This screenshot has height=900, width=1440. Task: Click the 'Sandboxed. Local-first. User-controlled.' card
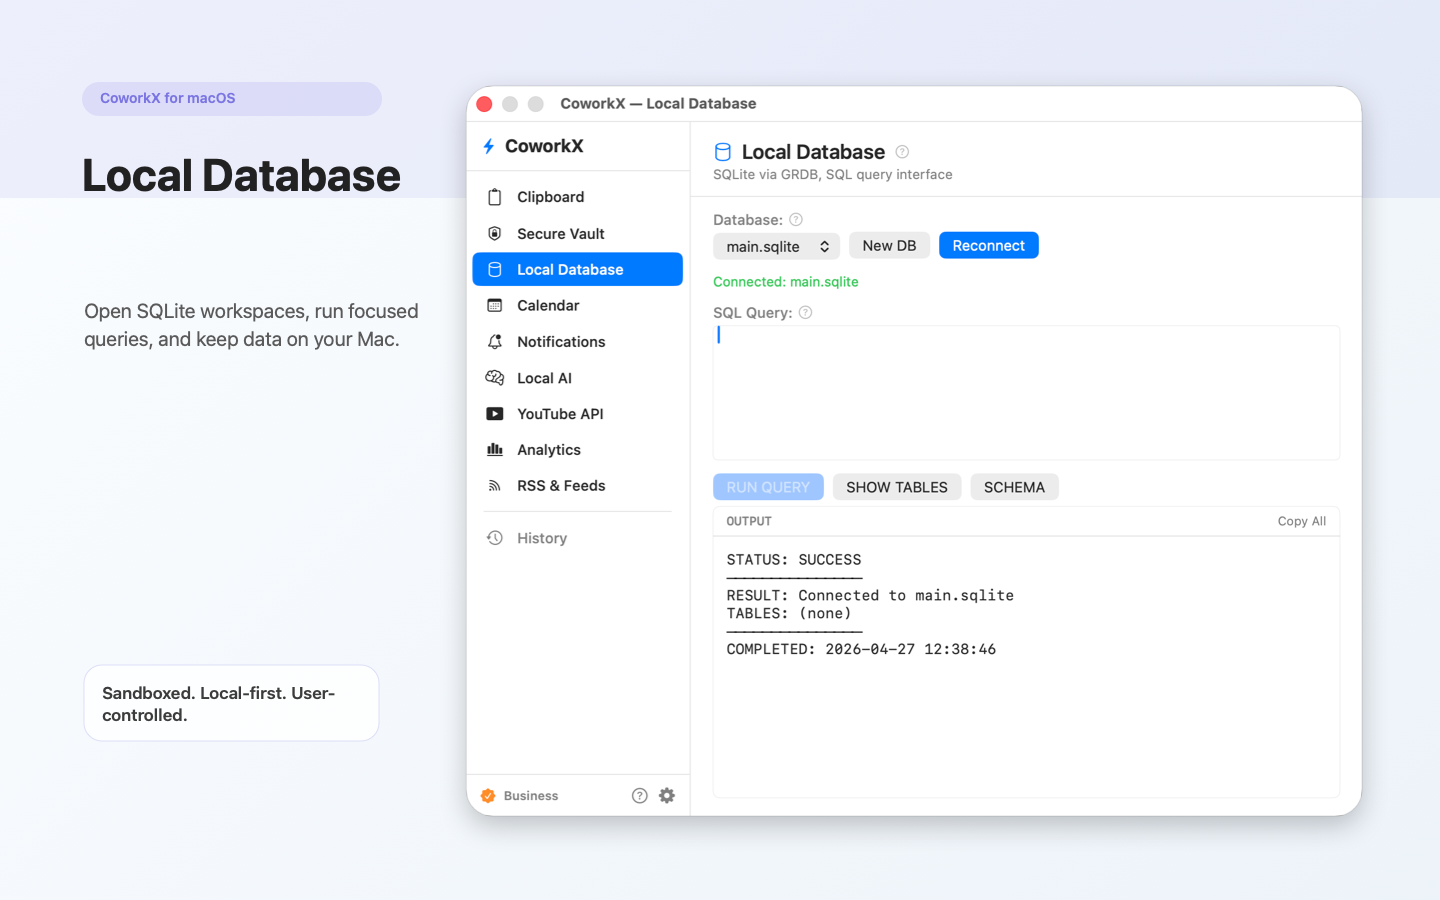[x=231, y=703]
